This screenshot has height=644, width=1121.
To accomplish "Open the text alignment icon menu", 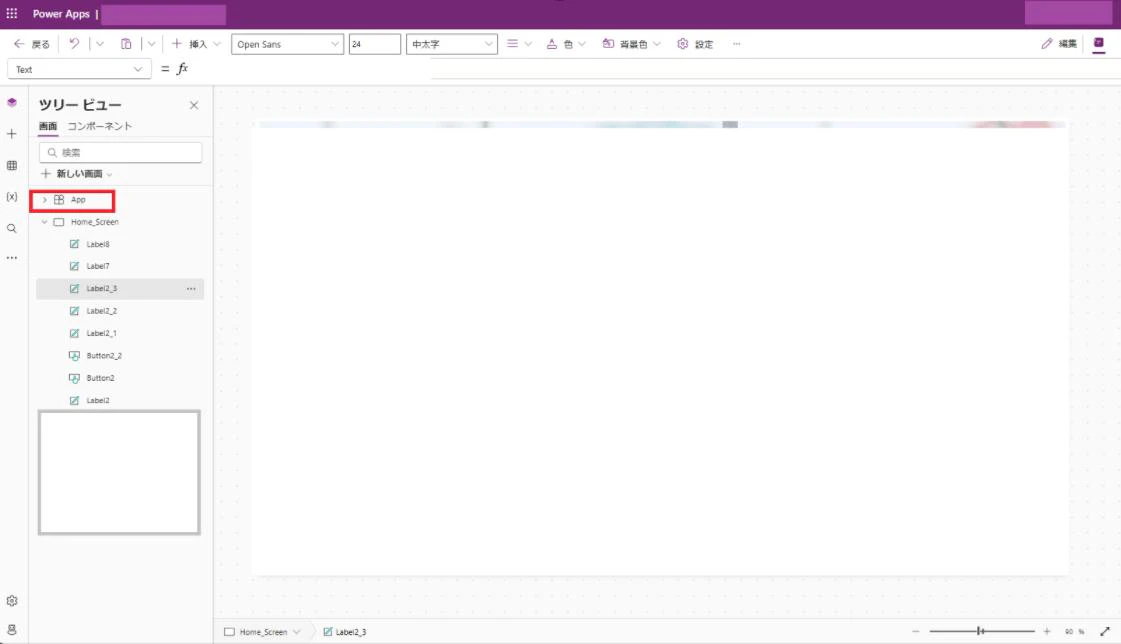I will coord(519,44).
